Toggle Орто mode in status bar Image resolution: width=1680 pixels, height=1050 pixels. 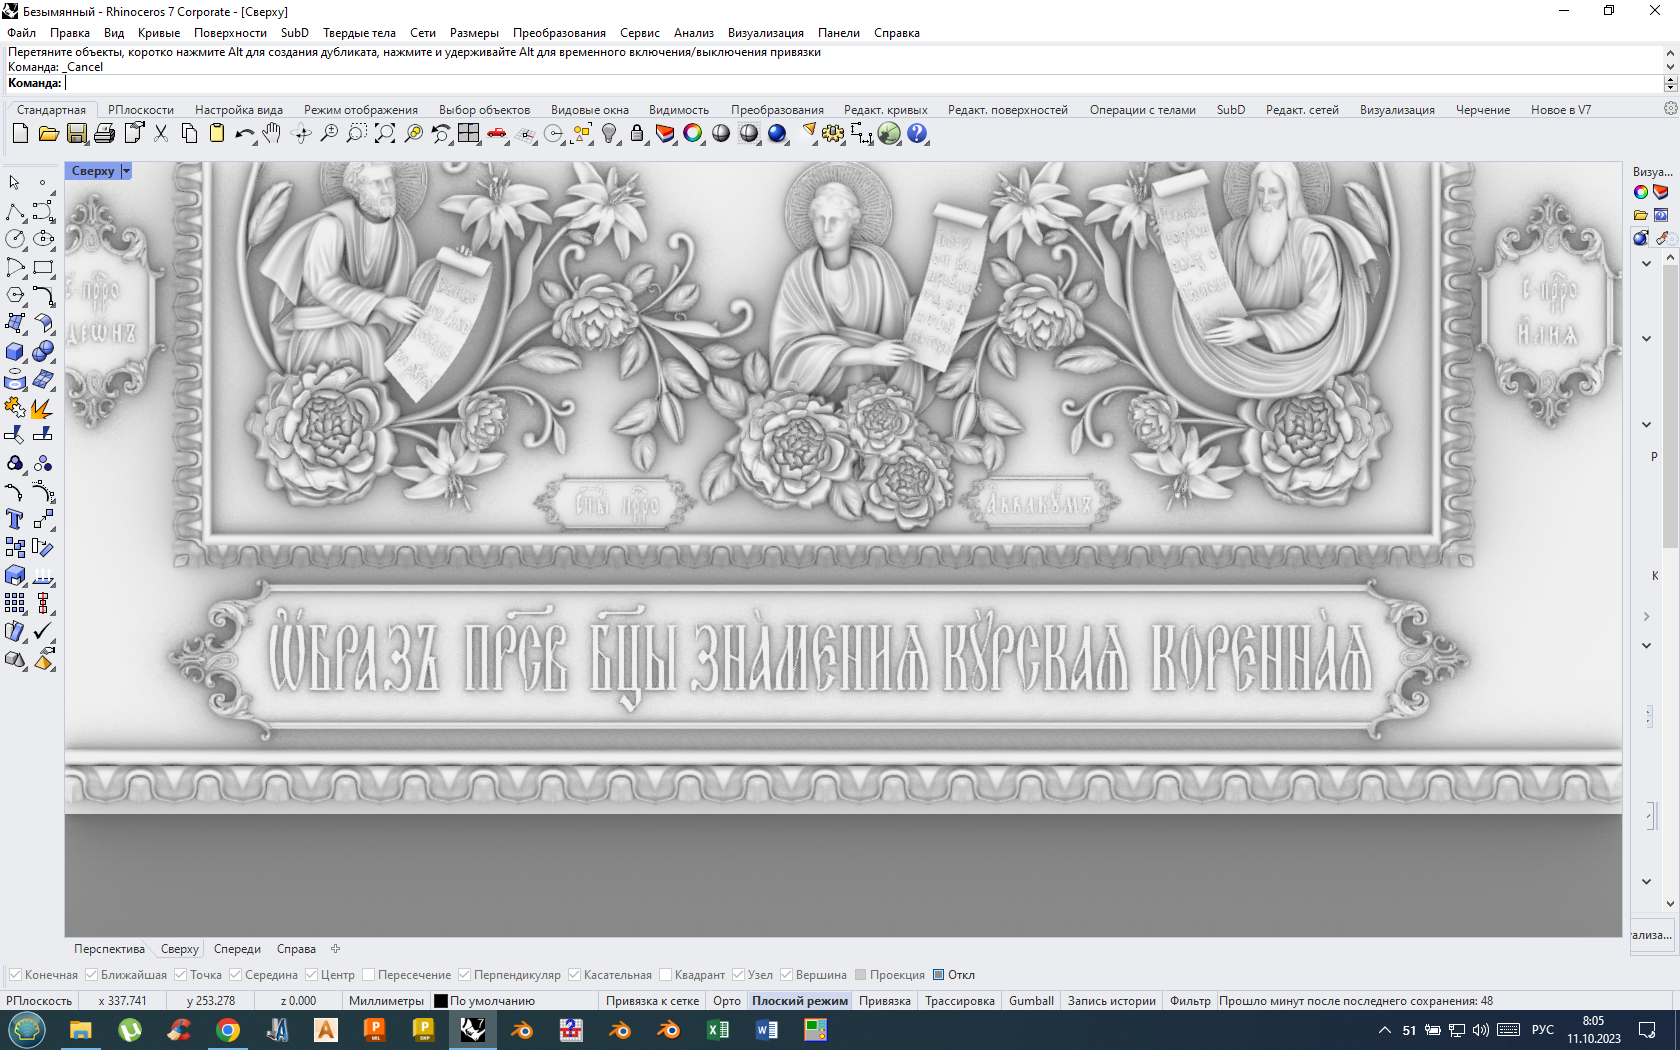click(727, 1001)
